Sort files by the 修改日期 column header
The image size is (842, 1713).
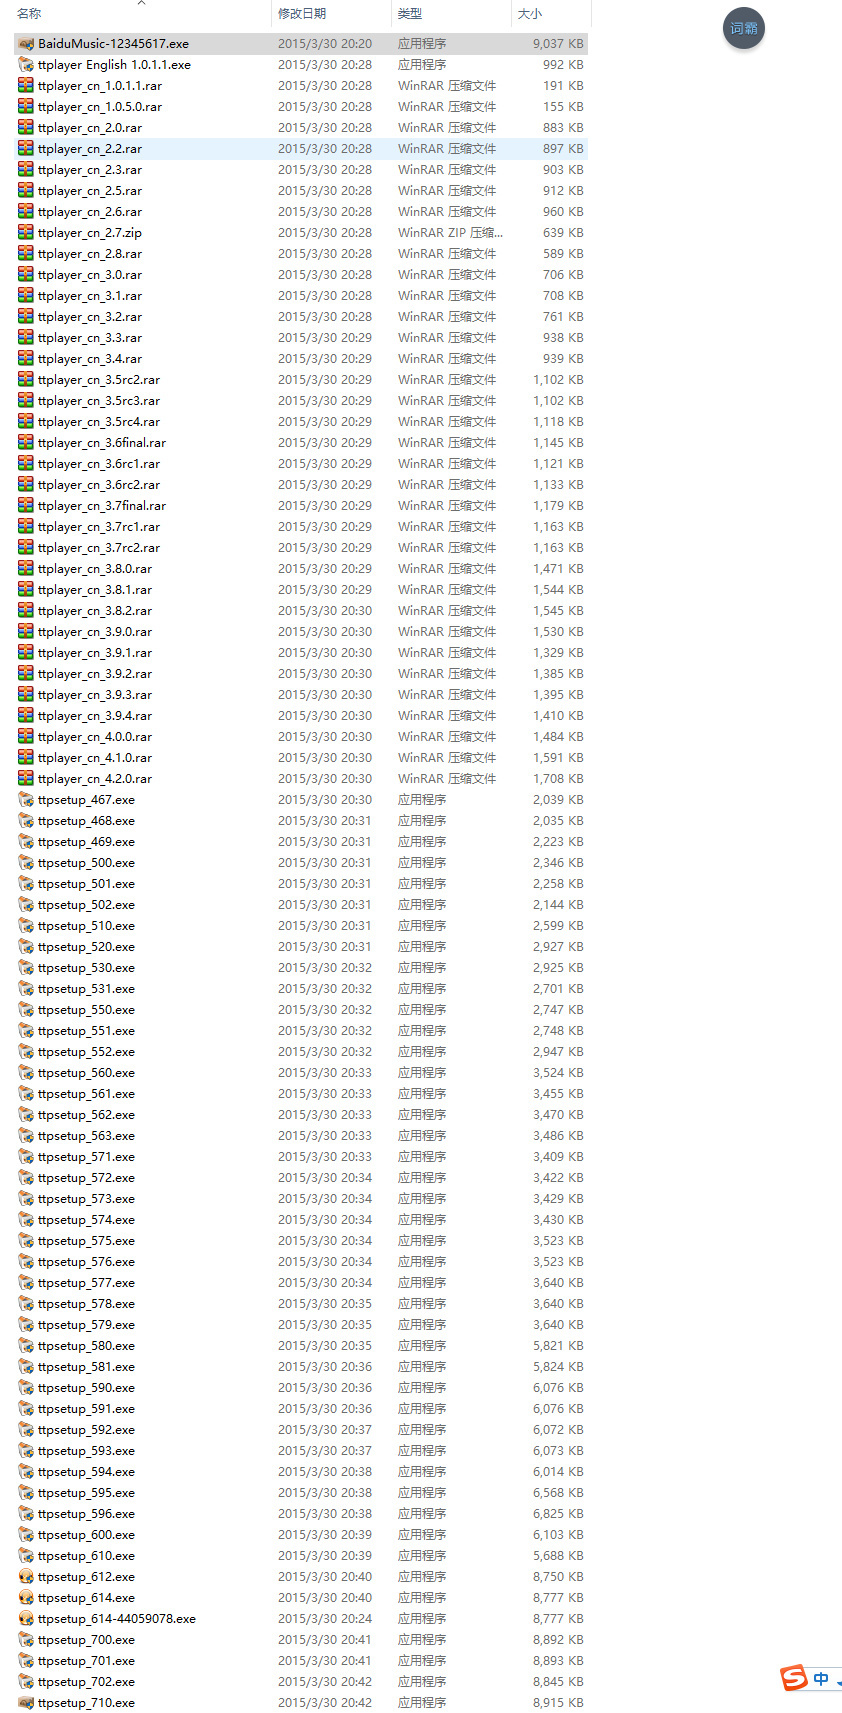[302, 14]
